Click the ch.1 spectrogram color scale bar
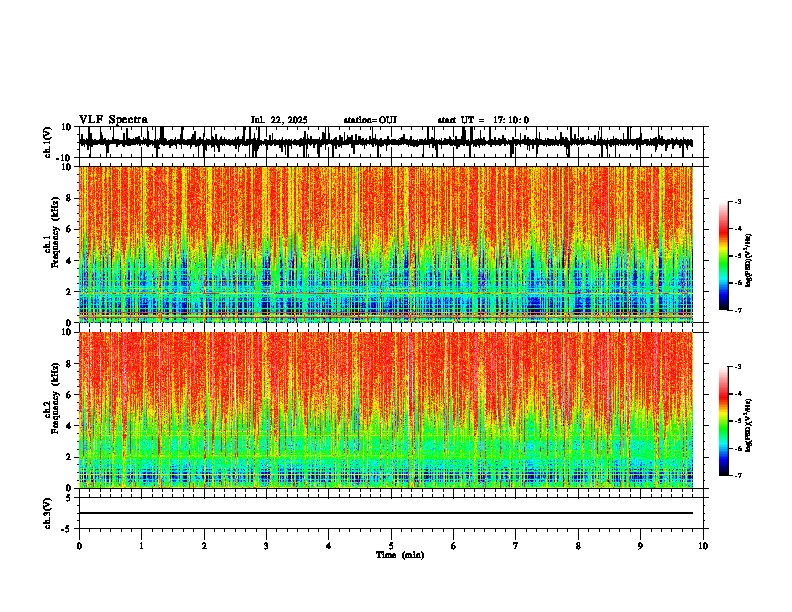792x612 pixels. [x=723, y=256]
